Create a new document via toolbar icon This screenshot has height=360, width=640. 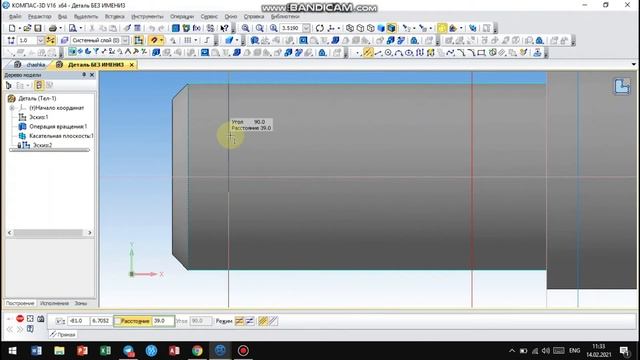pos(12,28)
